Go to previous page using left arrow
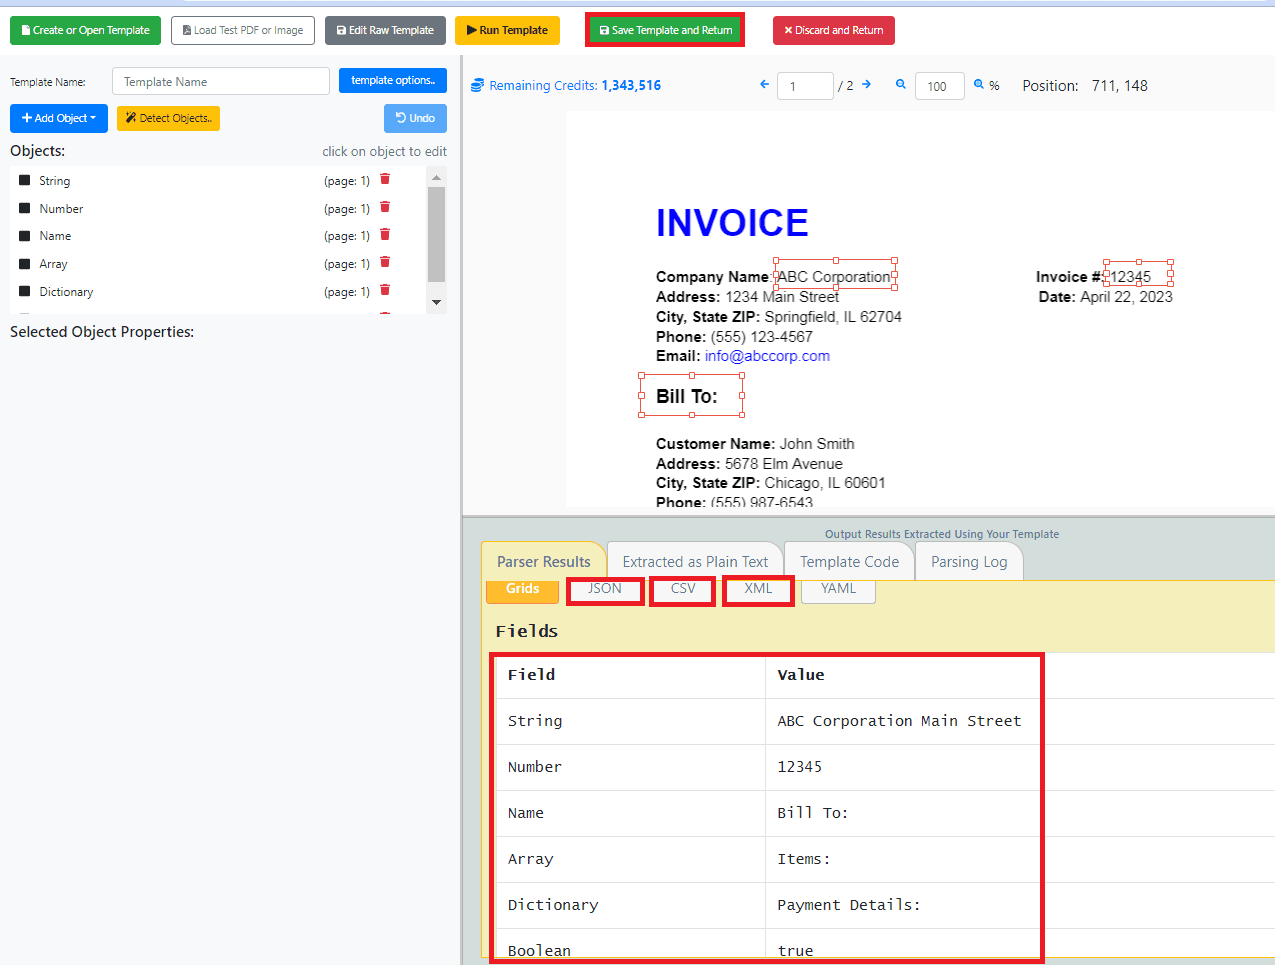This screenshot has height=965, width=1275. tap(764, 85)
